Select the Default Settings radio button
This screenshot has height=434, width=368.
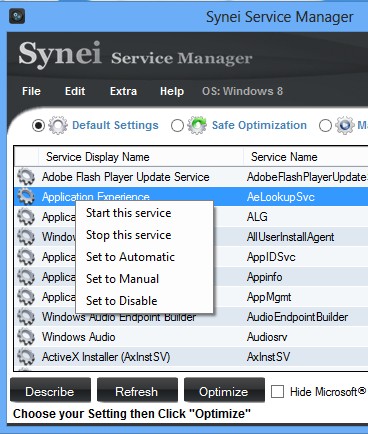tap(38, 126)
